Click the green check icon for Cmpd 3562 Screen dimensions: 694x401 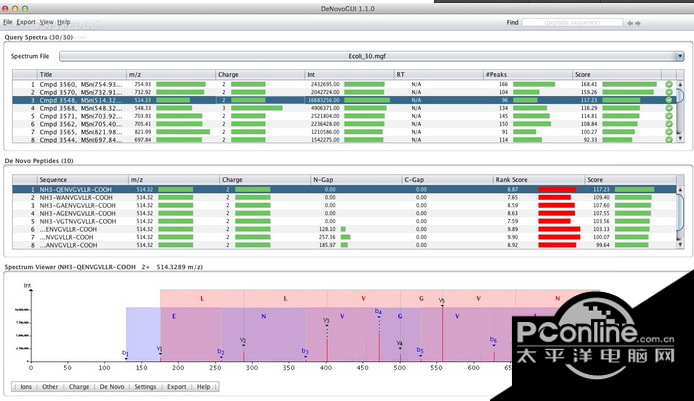pos(669,124)
